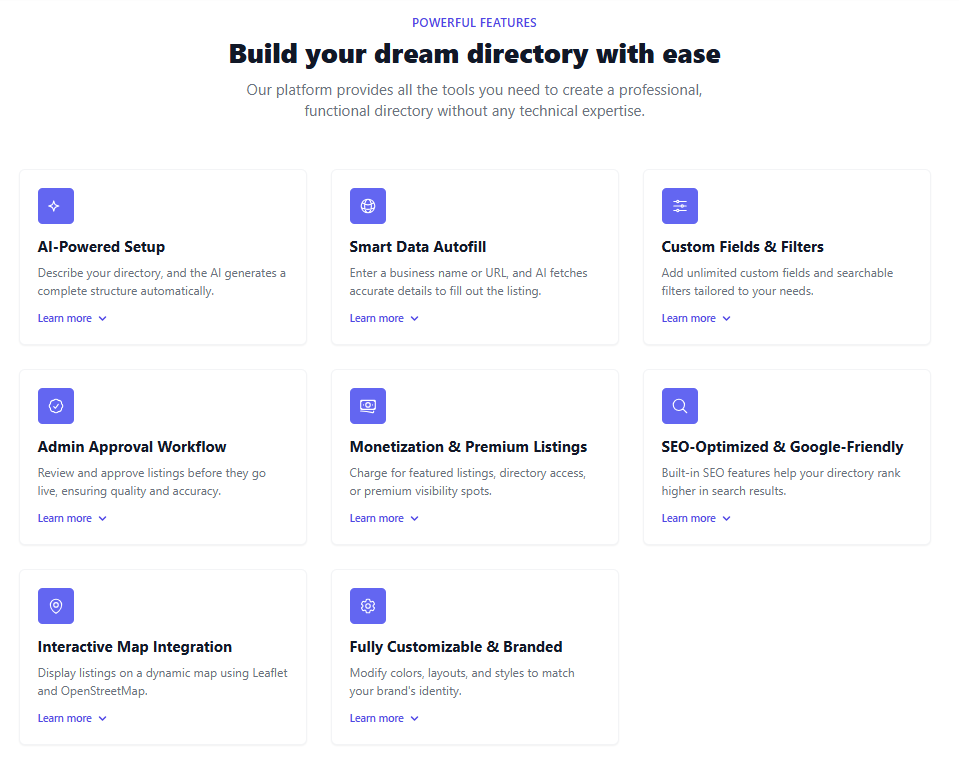Click the Fully Customizable gear icon
Screen dimensions: 959x757
[367, 606]
